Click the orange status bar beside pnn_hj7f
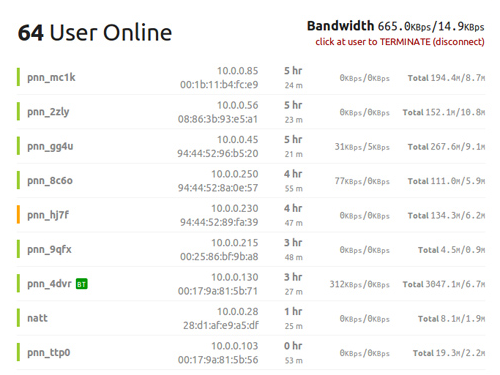 18,215
